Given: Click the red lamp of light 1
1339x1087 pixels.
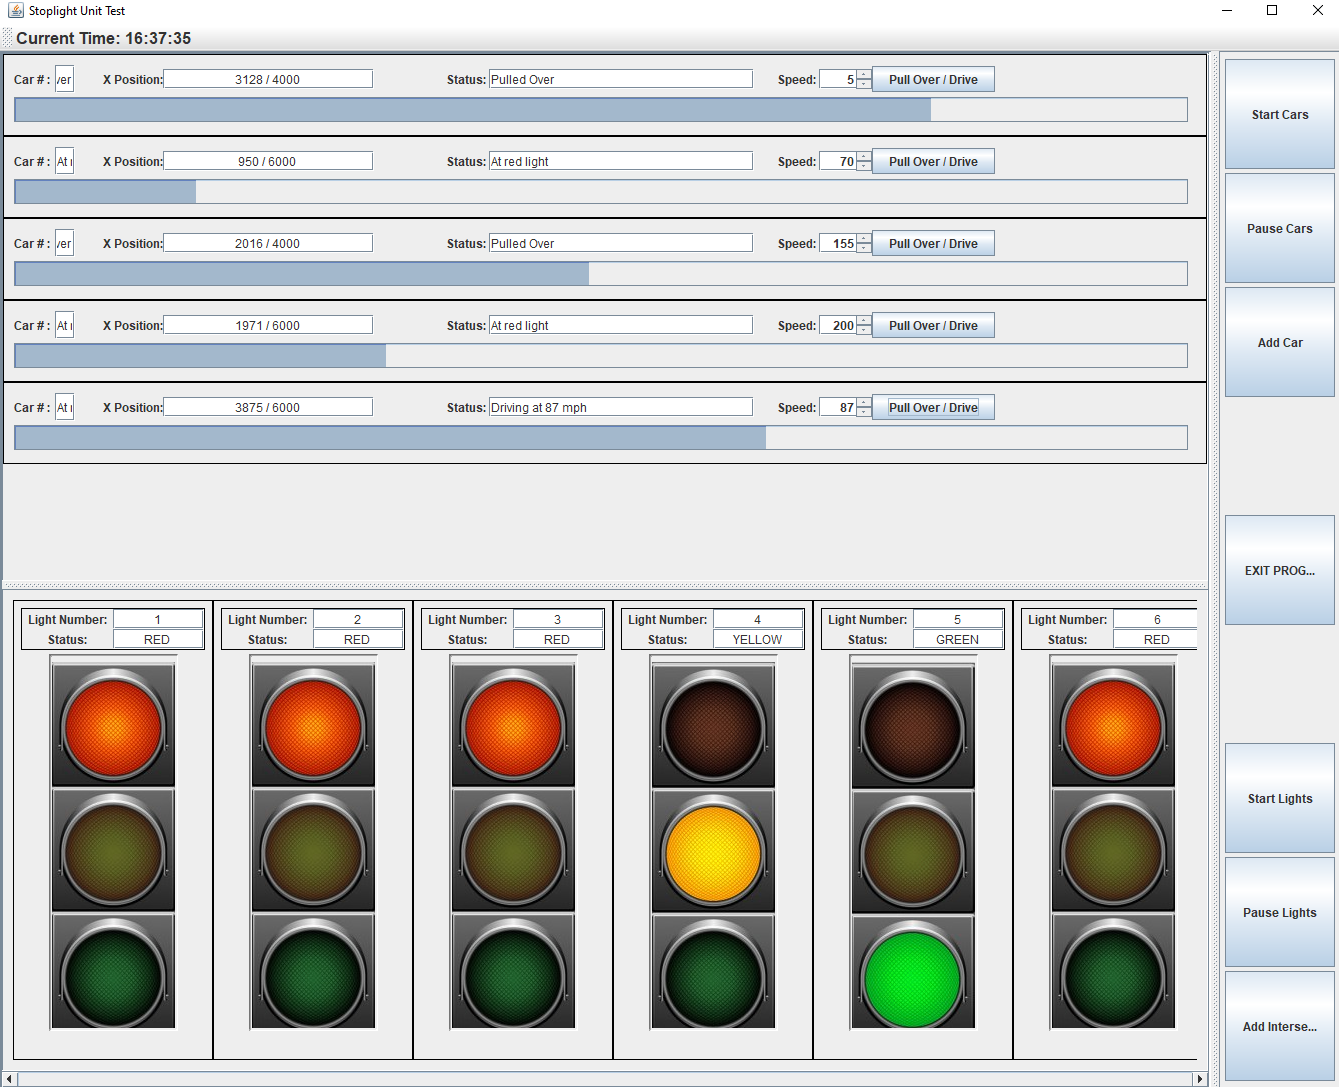Looking at the screenshot, I should pyautogui.click(x=113, y=726).
